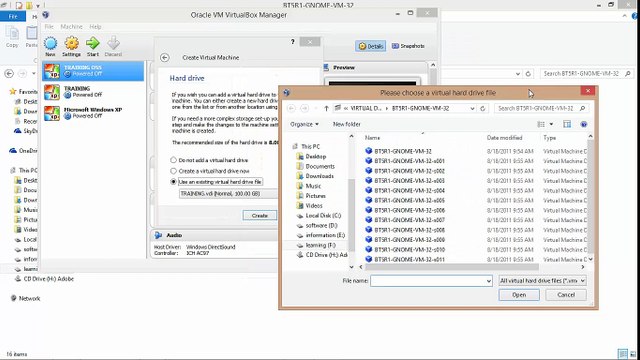Image resolution: width=640 pixels, height=360 pixels.
Task: Click the File name input box
Action: 428,281
